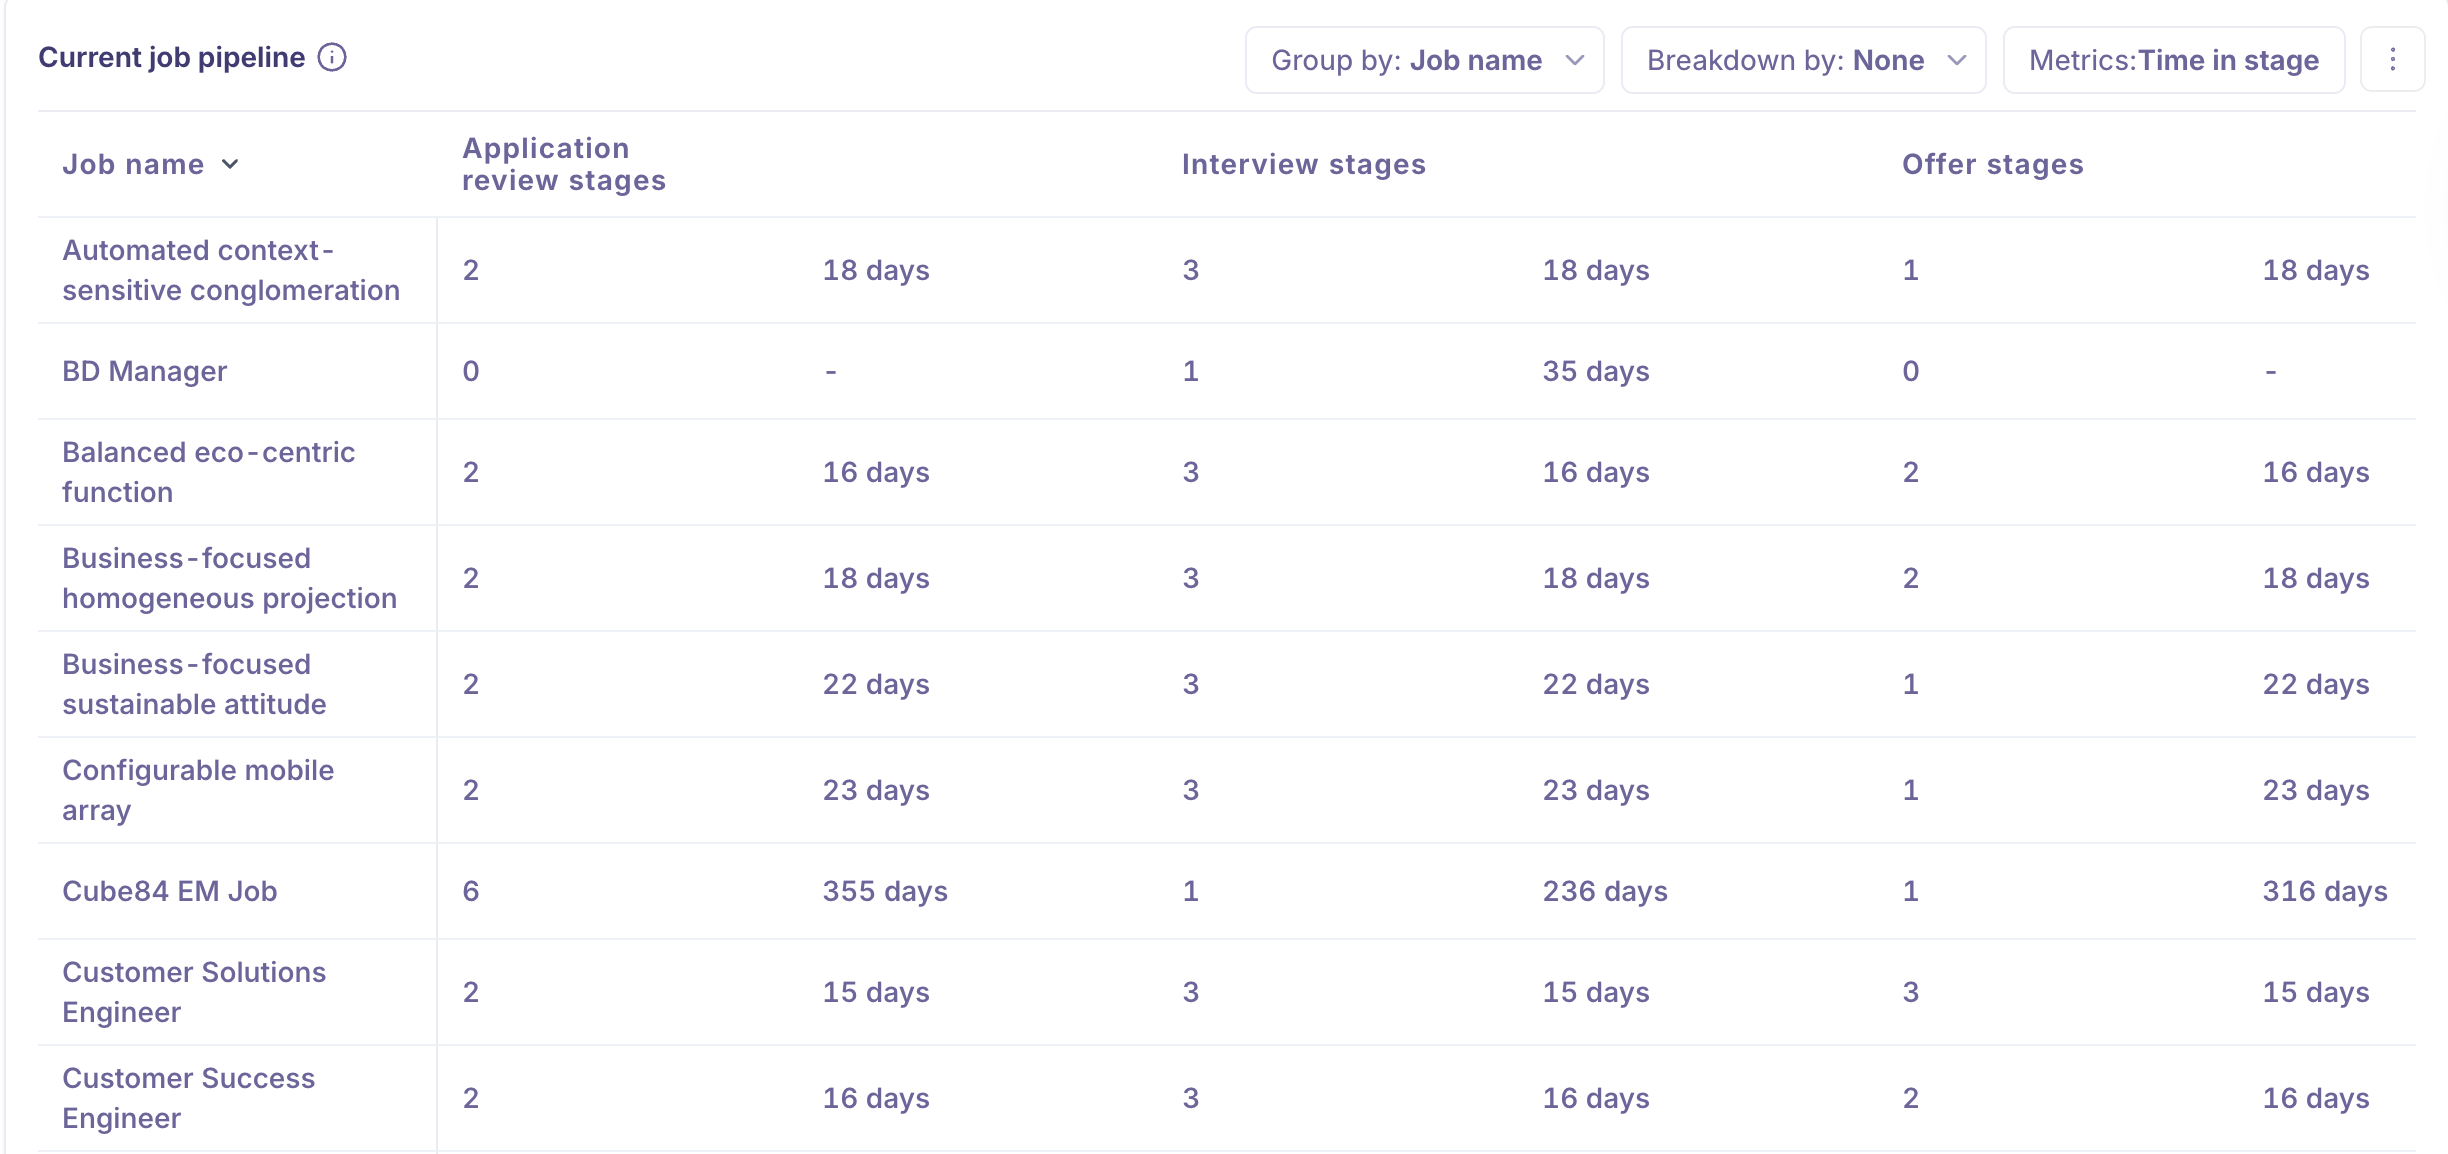Open the three-dot overflow menu
The height and width of the screenshot is (1154, 2448).
2393,59
